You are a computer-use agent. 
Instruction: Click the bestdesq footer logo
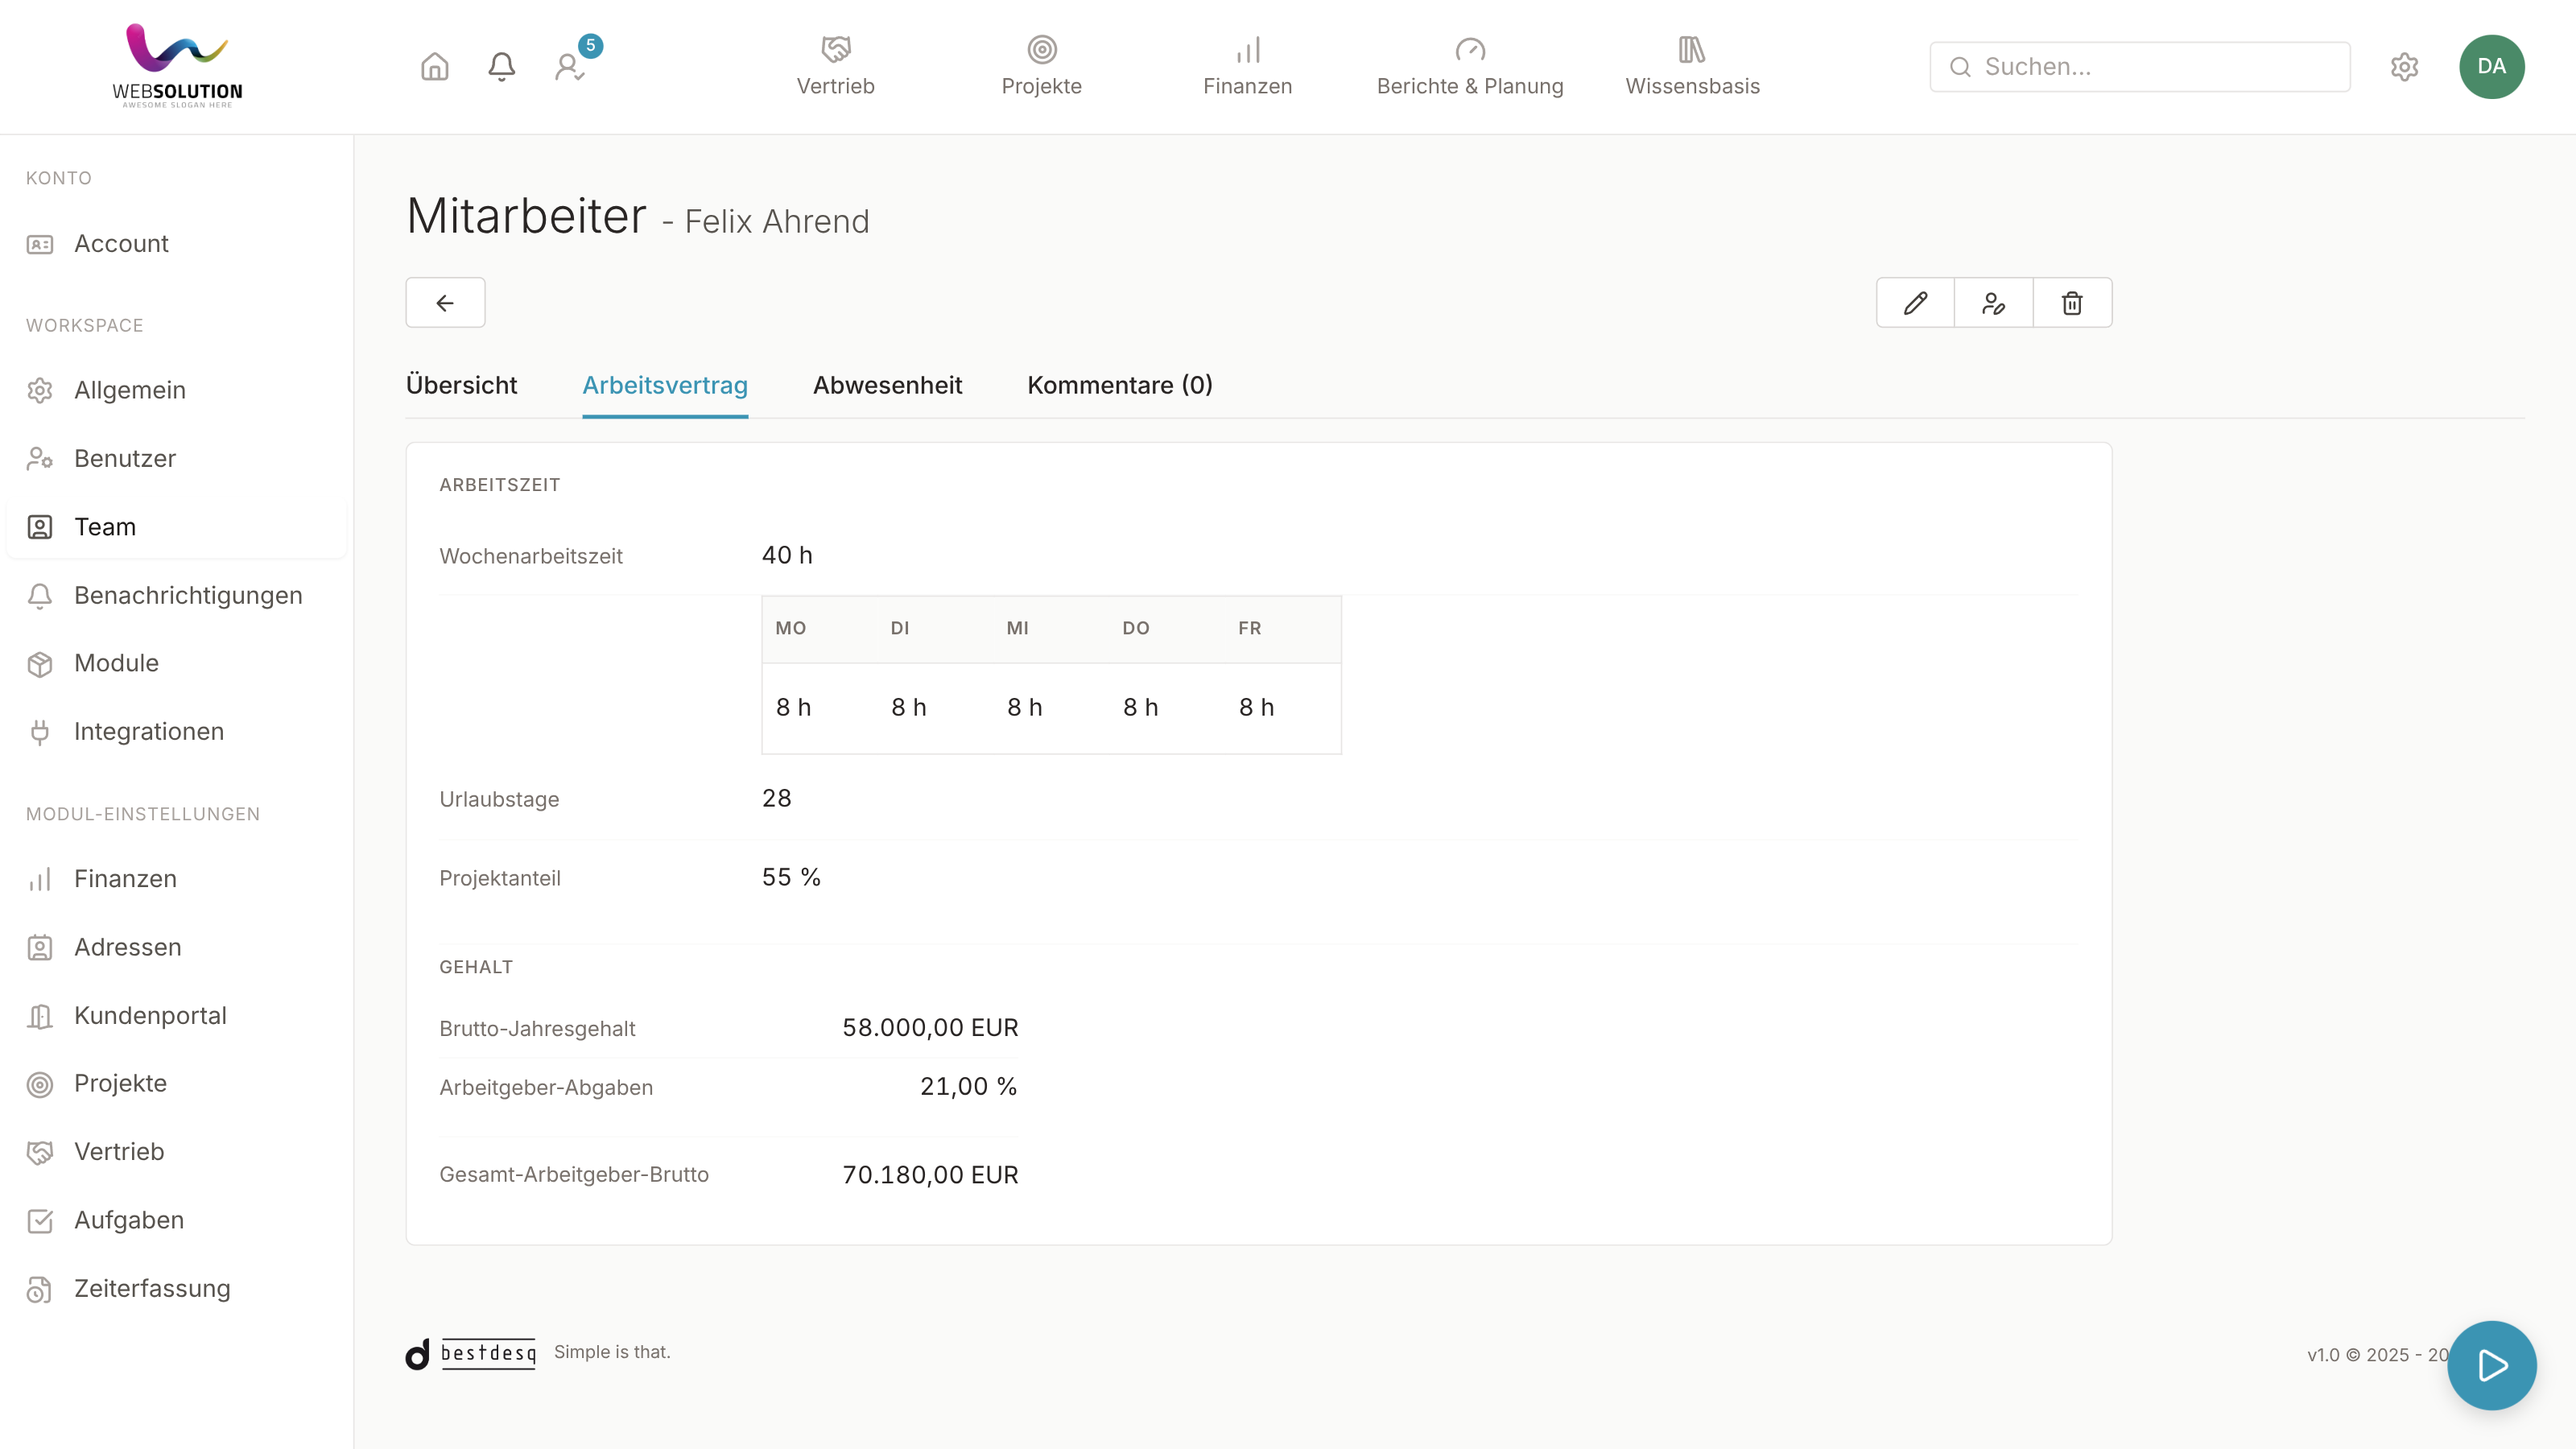(471, 1354)
